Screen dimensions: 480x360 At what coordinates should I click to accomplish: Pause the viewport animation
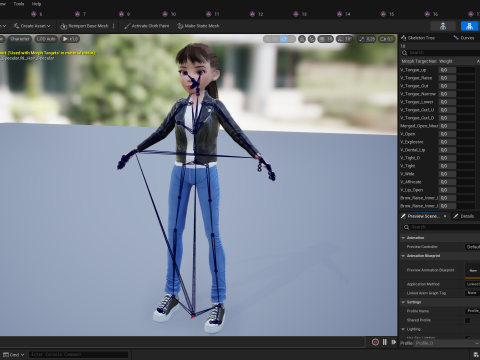click(385, 342)
